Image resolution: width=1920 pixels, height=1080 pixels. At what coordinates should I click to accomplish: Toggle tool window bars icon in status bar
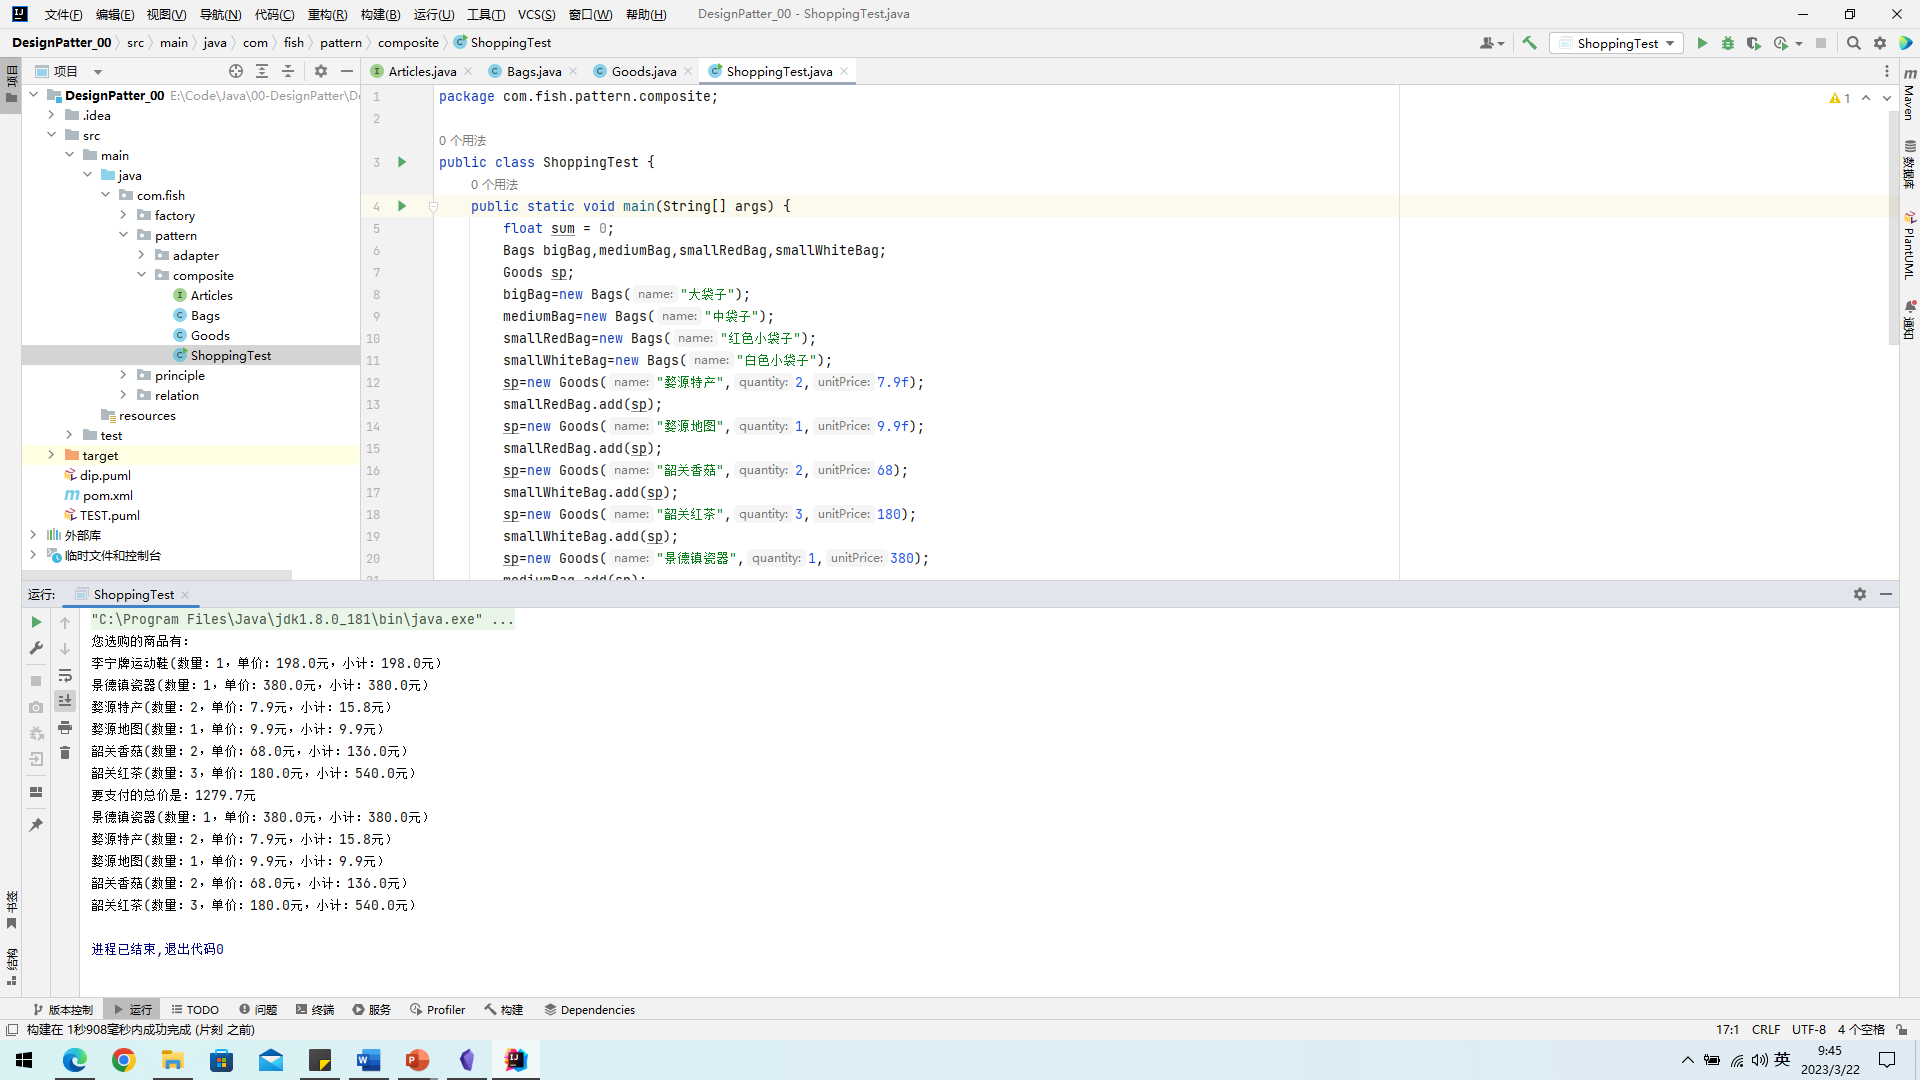(x=12, y=1029)
